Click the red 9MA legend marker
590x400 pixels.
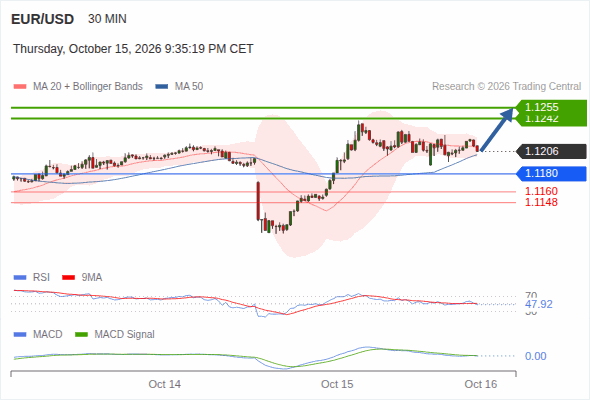(68, 278)
